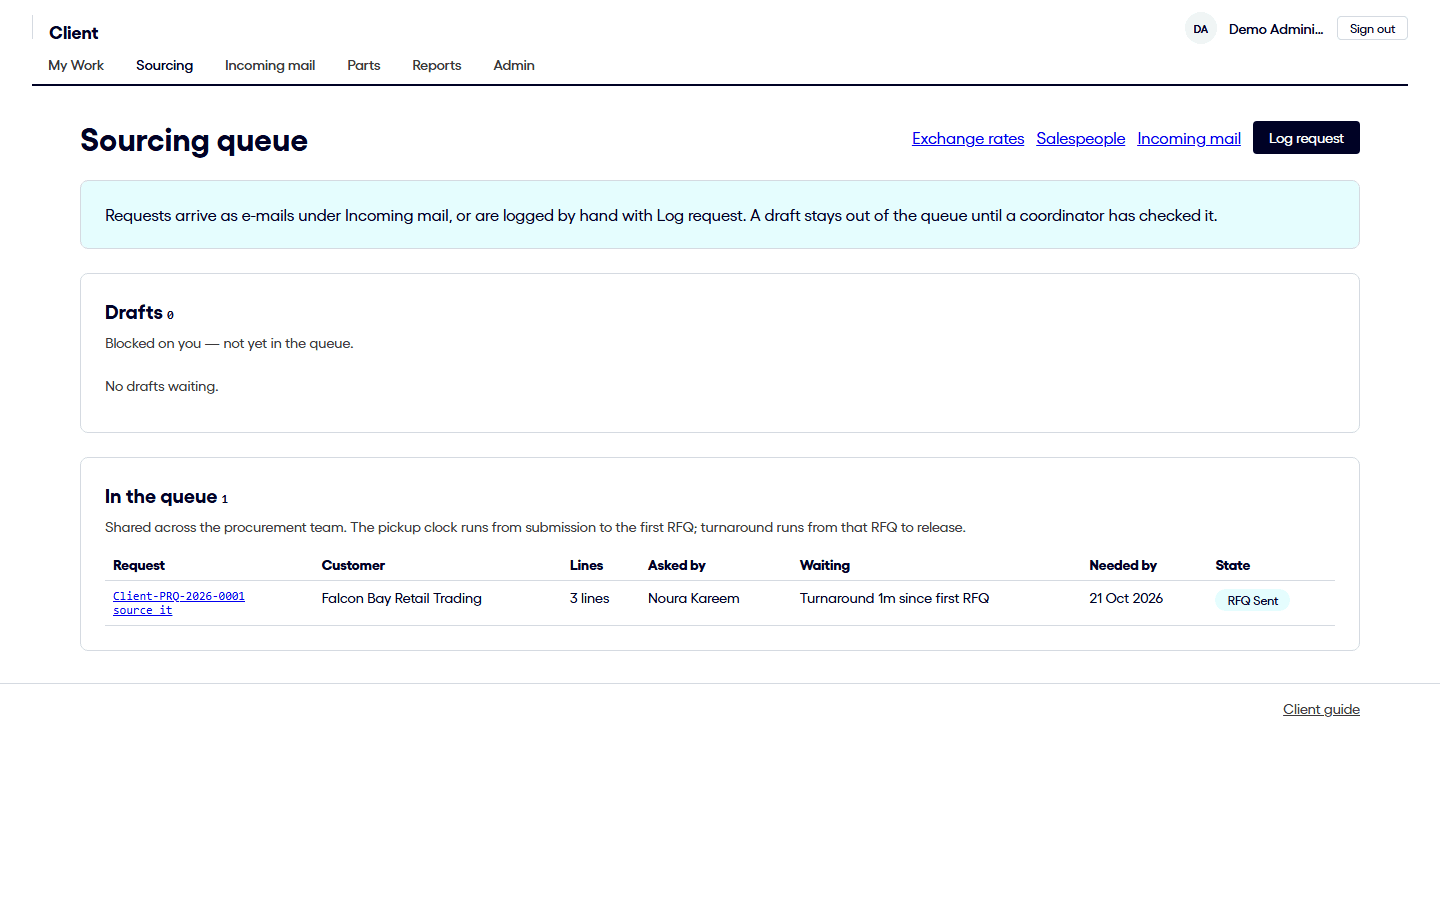Open the My Work tab
Image resolution: width=1440 pixels, height=900 pixels.
tap(76, 65)
